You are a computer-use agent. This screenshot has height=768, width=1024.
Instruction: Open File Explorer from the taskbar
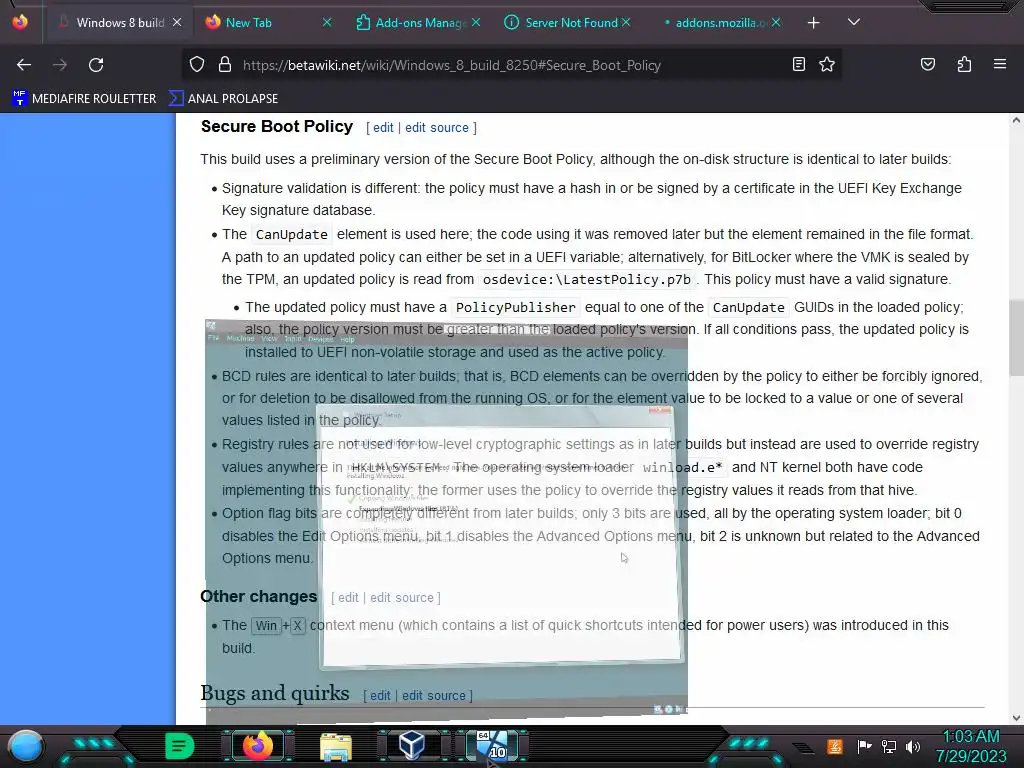tap(336, 746)
